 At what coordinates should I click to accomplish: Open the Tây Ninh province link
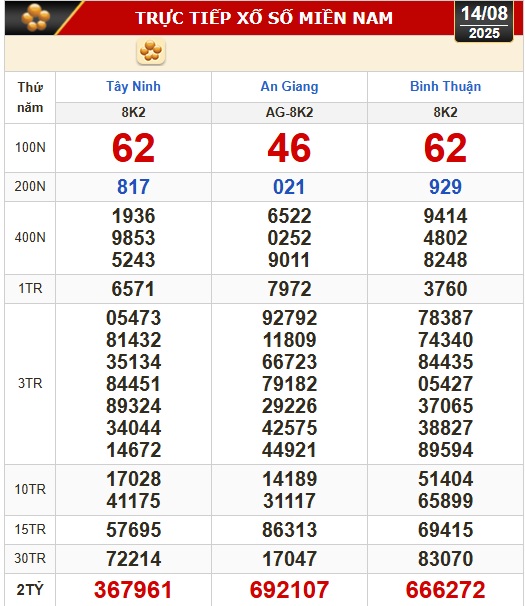click(x=133, y=86)
